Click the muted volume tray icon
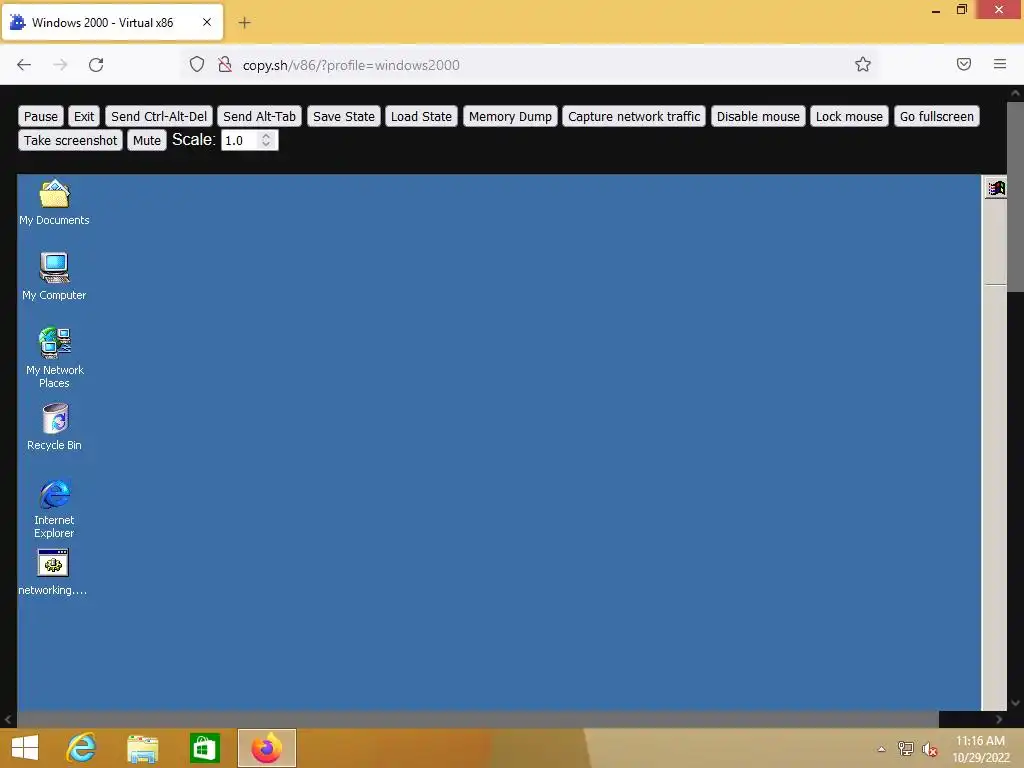This screenshot has width=1024, height=768. click(x=929, y=749)
